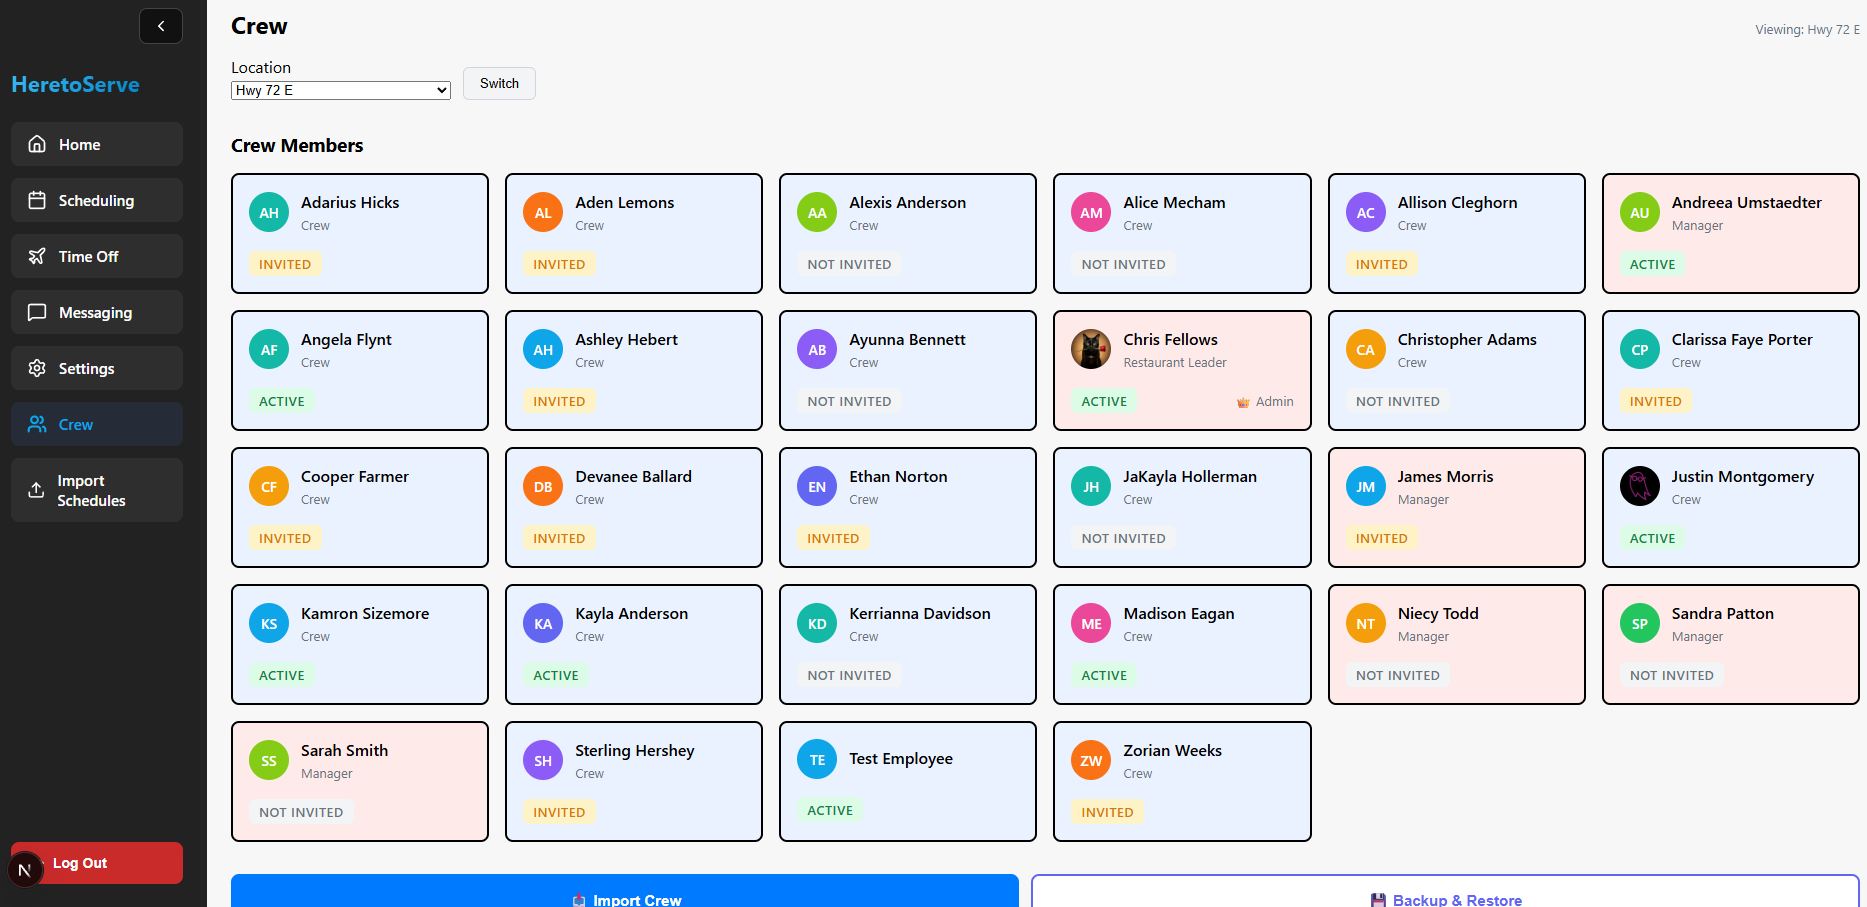This screenshot has width=1867, height=907.
Task: Click the Home house icon in the sidebar
Action: pos(37,144)
